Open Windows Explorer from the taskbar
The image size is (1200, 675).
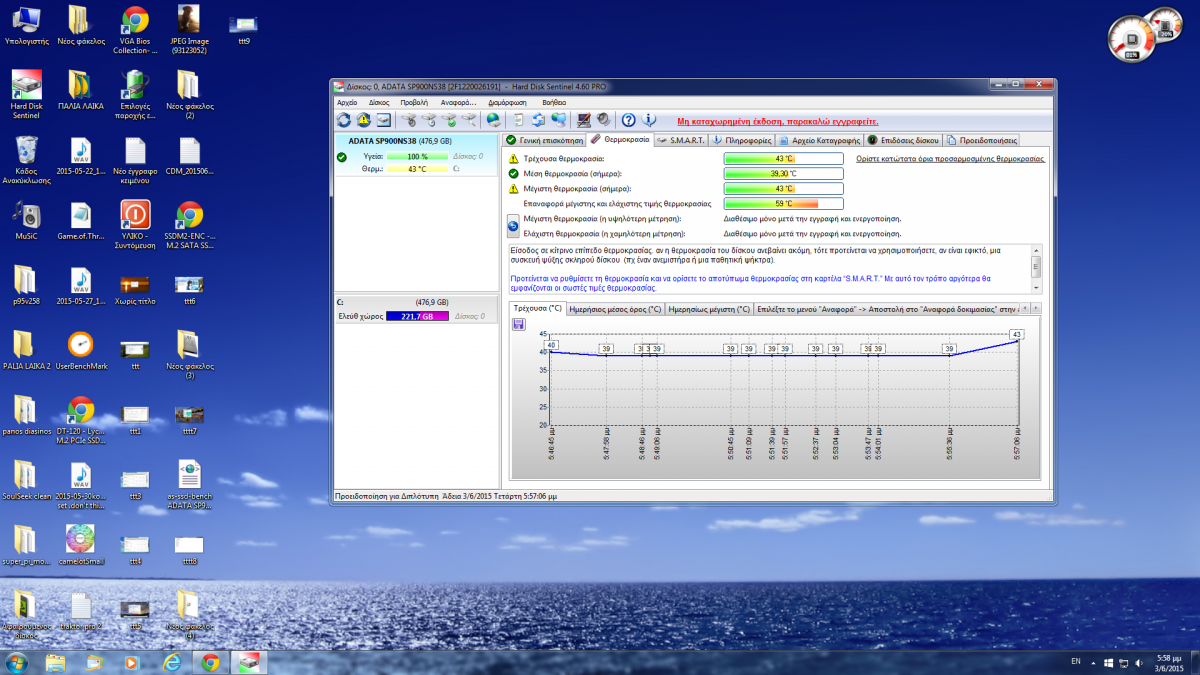click(x=55, y=662)
